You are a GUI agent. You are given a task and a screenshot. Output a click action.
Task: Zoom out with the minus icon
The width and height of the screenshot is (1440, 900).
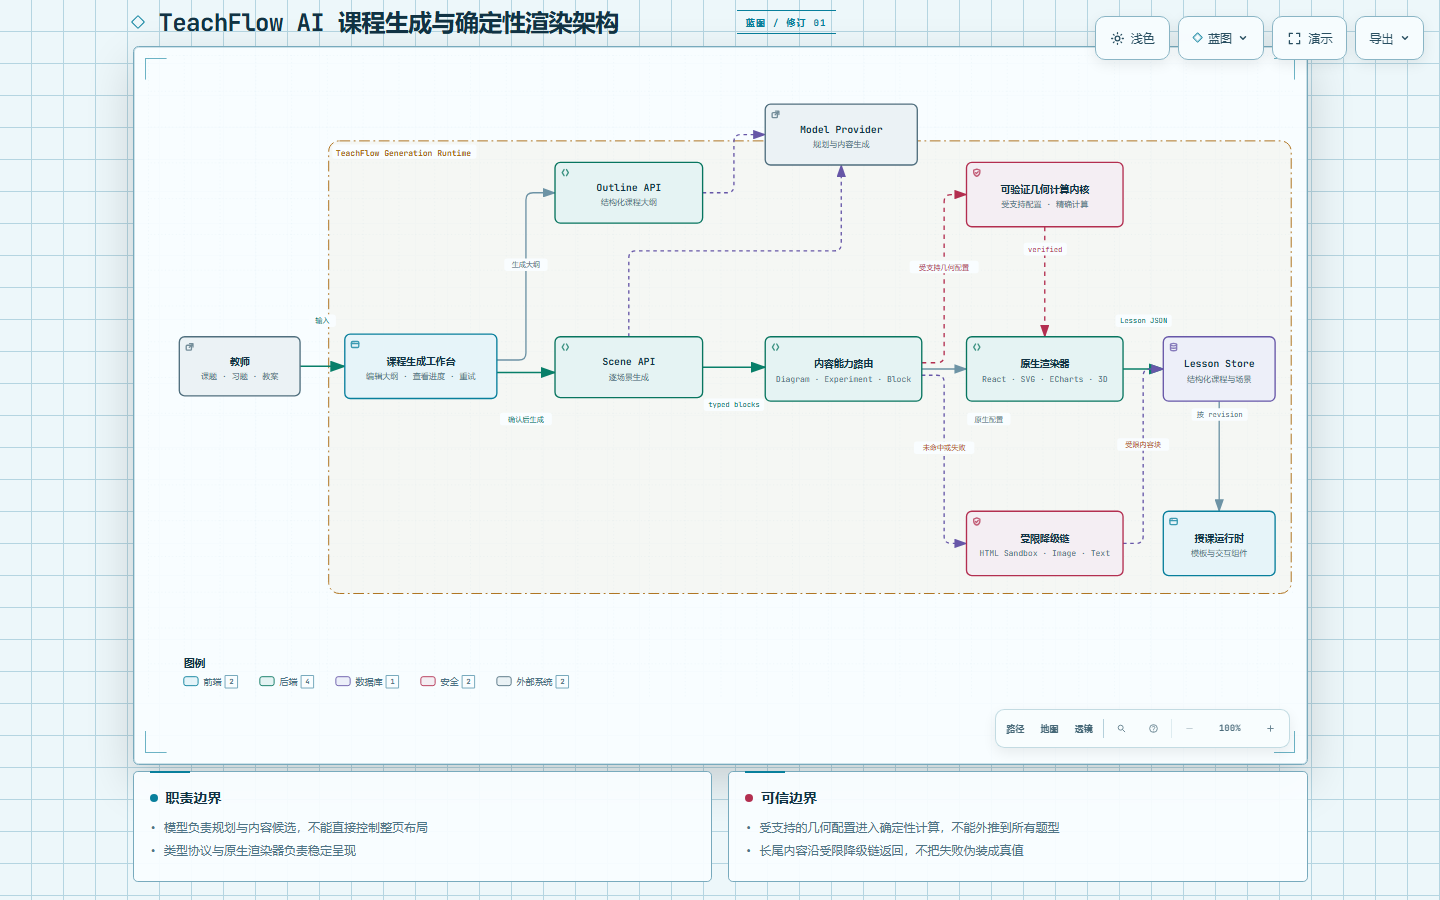[1189, 729]
